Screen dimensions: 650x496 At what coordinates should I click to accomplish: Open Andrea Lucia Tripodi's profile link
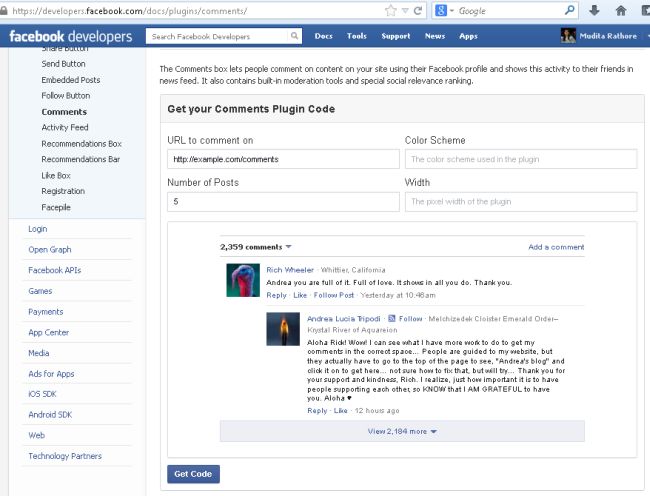pos(344,319)
